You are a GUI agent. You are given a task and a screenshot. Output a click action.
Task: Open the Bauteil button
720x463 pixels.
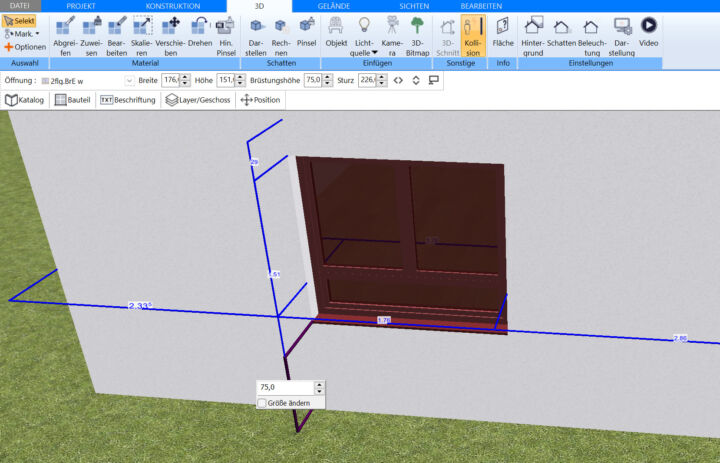(73, 100)
